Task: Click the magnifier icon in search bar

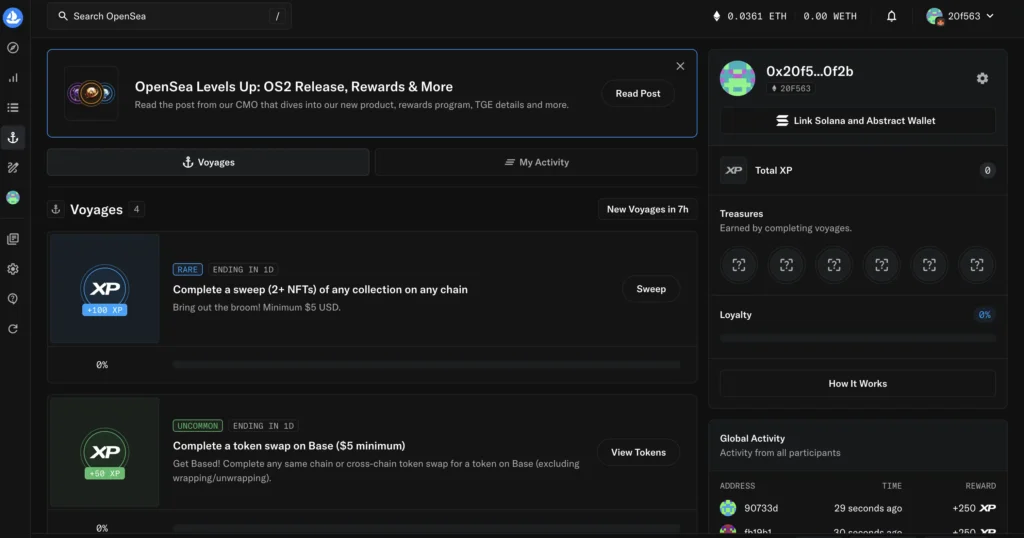Action: (63, 16)
